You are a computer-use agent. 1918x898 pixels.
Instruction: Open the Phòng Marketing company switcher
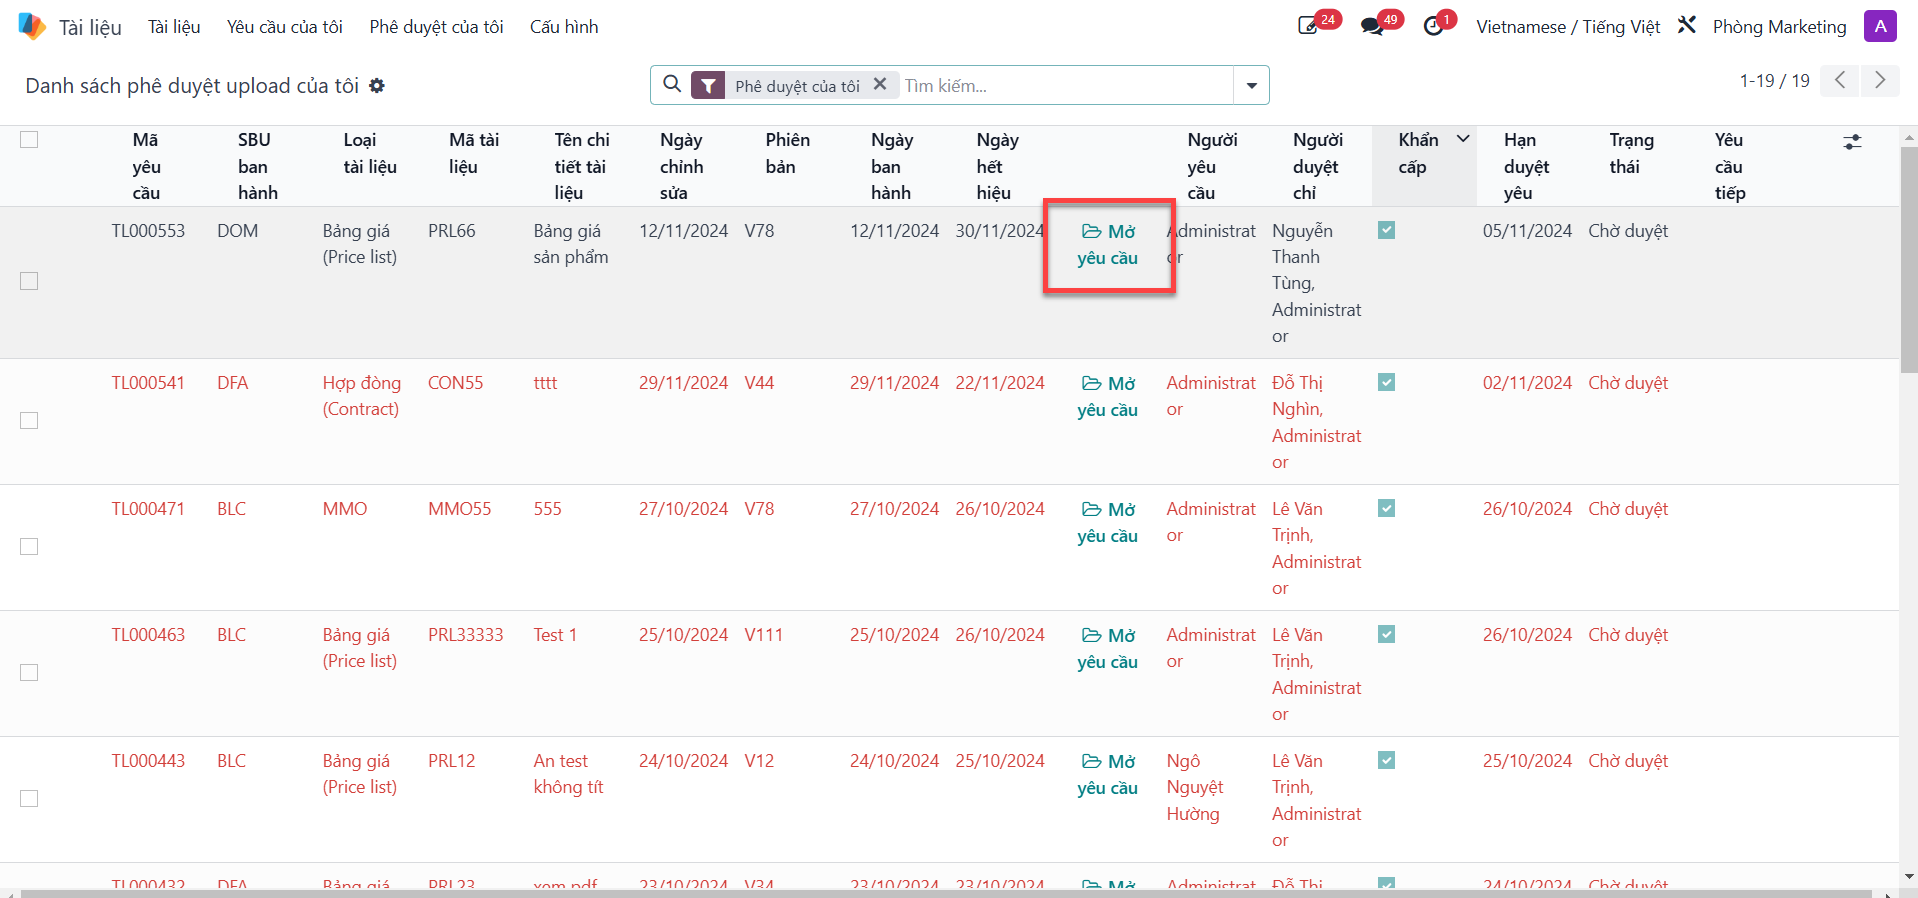tap(1780, 27)
